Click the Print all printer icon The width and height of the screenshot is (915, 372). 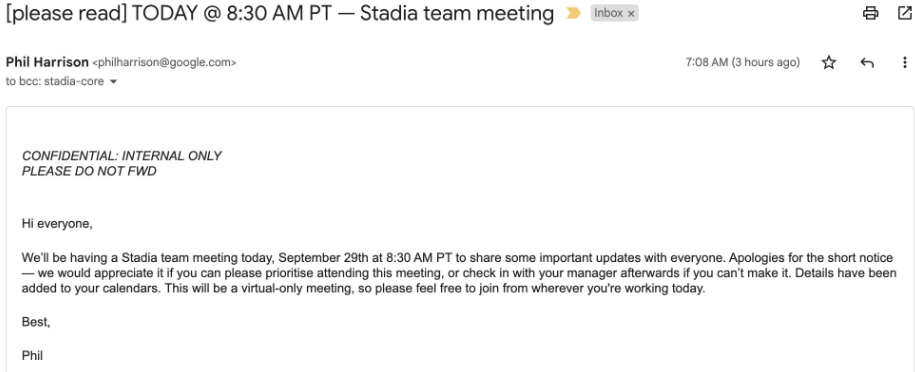point(870,13)
